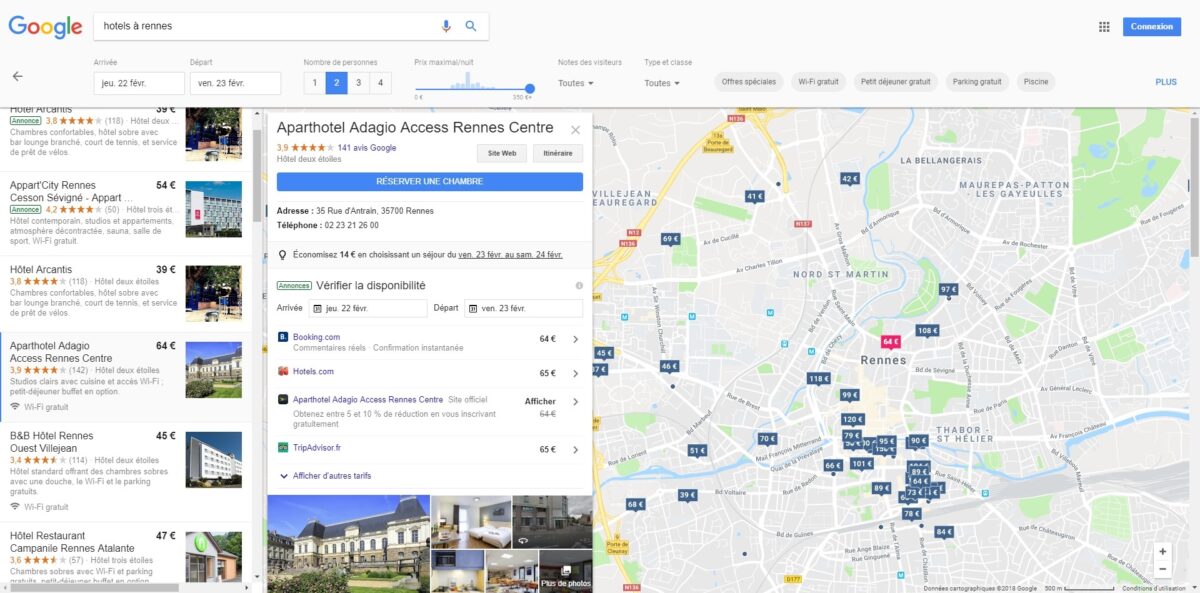This screenshot has height=593, width=1200.
Task: Click the info icon beside Vérifier la disponibilité
Action: (579, 286)
